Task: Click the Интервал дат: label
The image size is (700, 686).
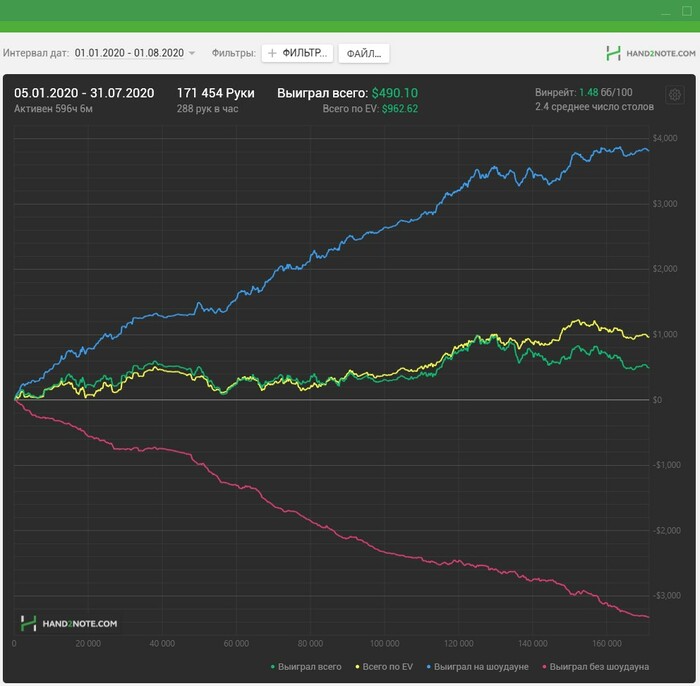Action: [x=36, y=53]
